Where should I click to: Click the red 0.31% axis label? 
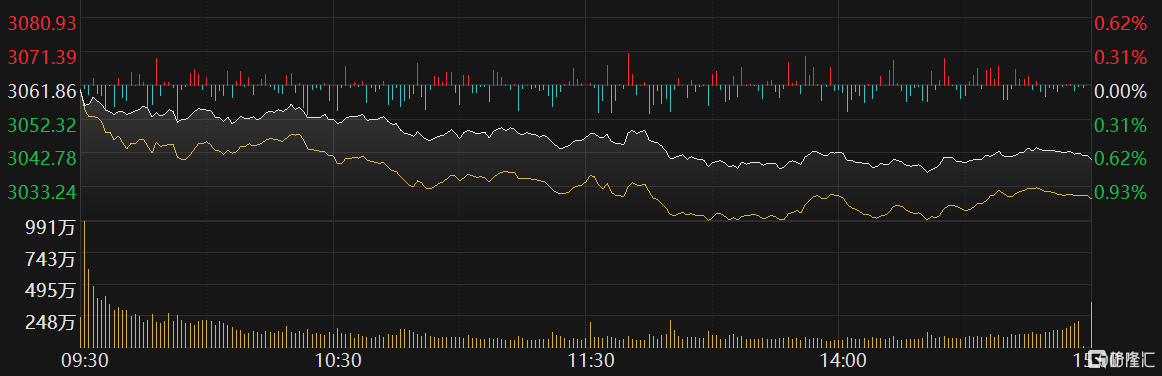pyautogui.click(x=1120, y=57)
